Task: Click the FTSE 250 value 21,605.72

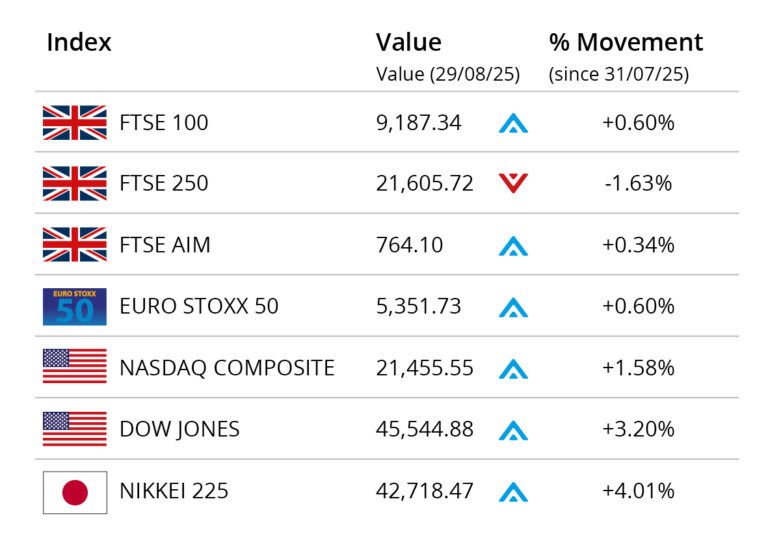Action: pyautogui.click(x=424, y=184)
